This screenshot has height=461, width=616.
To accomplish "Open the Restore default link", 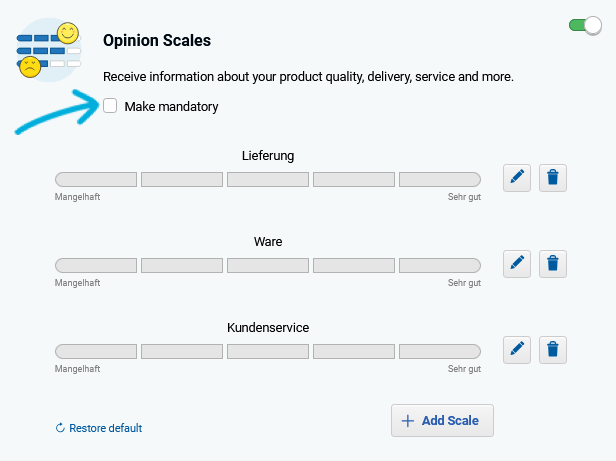I will coord(99,428).
